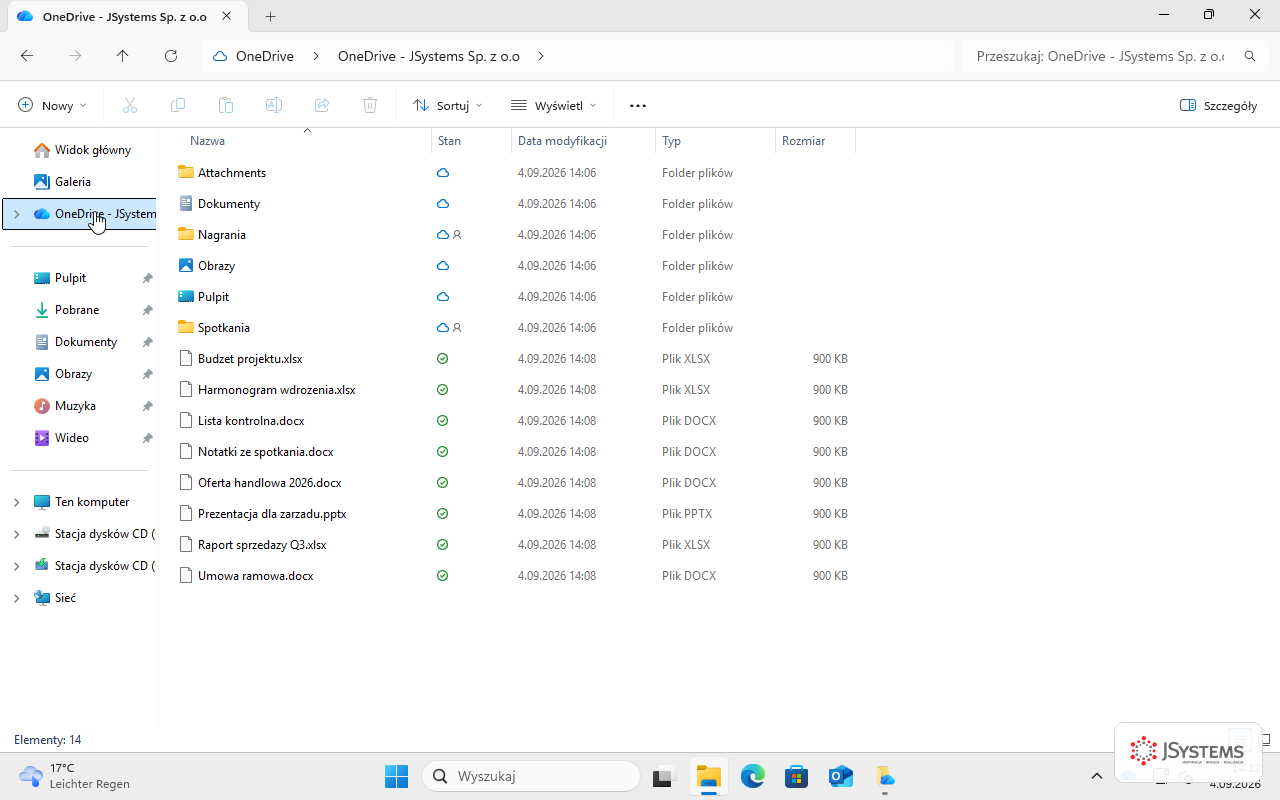Viewport: 1280px width, 800px height.
Task: Select Lista kontrolna.docx
Action: click(251, 421)
